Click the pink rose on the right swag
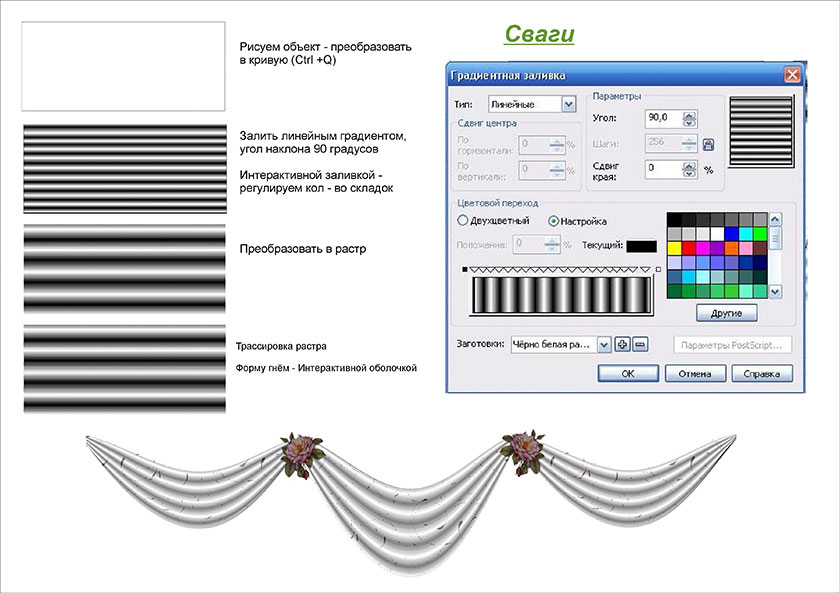The image size is (840, 593). (521, 449)
